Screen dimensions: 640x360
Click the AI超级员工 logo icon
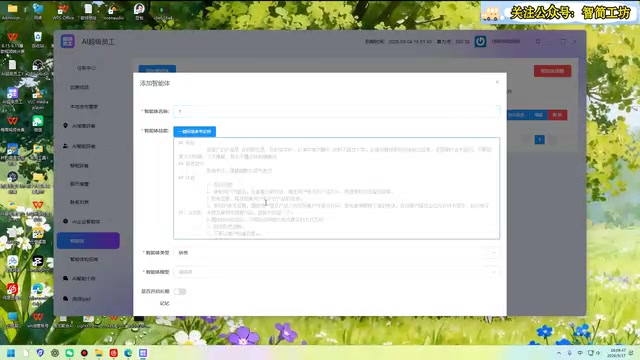click(x=68, y=41)
